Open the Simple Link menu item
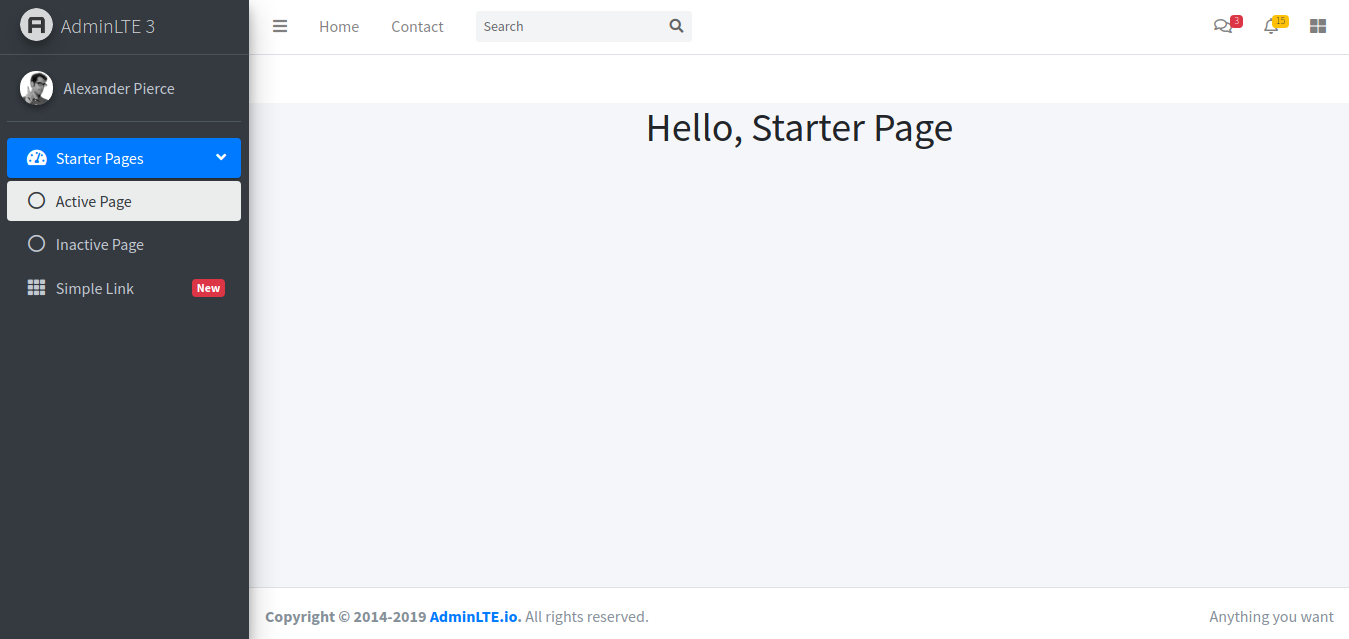This screenshot has height=639, width=1349. [x=124, y=288]
